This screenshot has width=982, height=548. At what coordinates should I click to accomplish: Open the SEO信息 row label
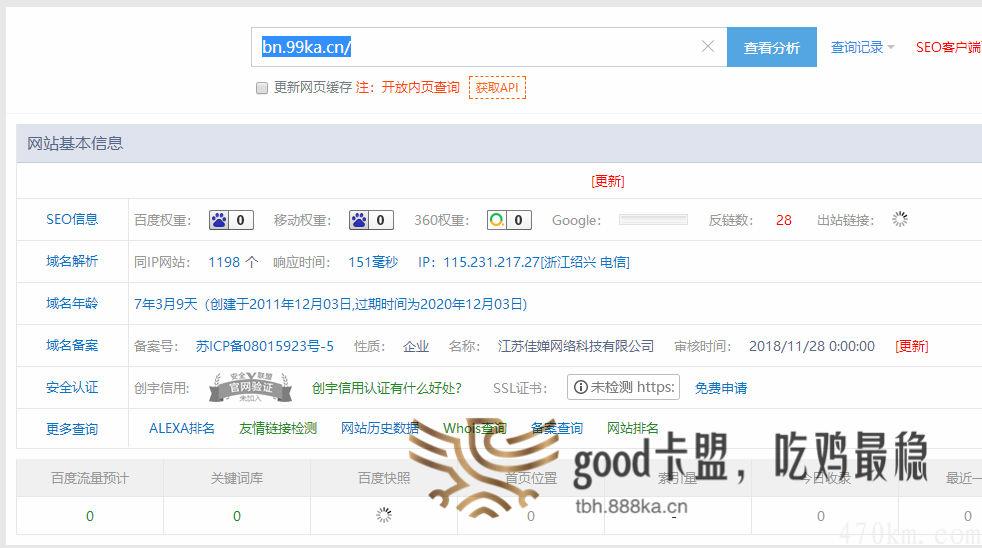(x=72, y=219)
